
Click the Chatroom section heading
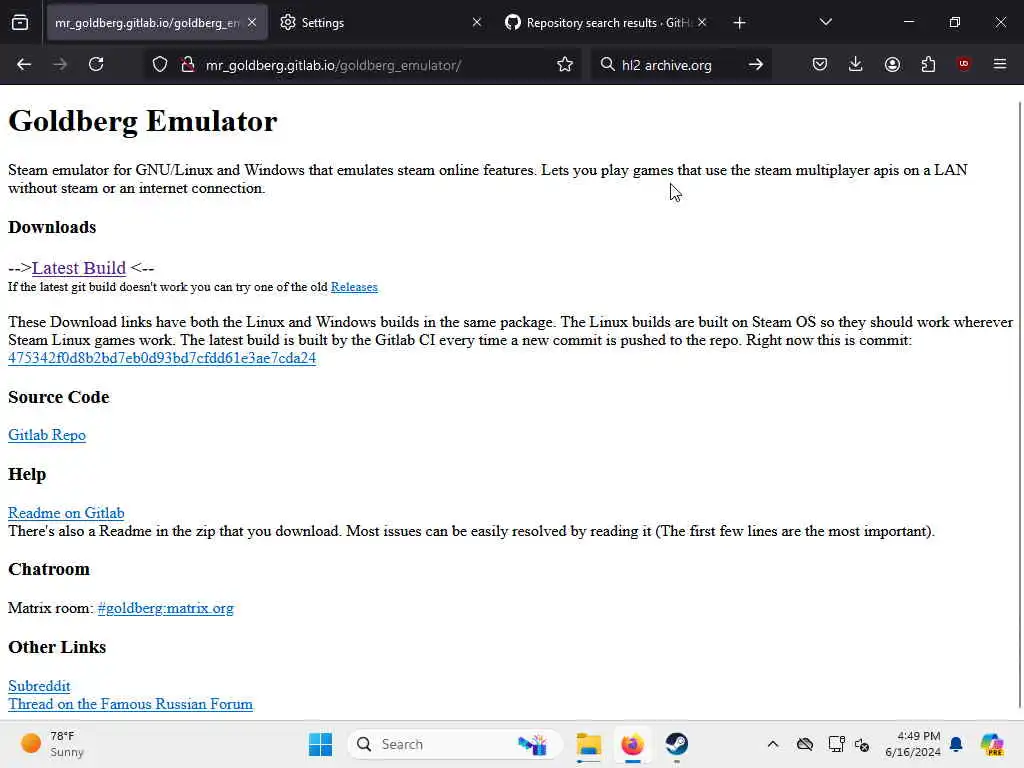coord(49,569)
